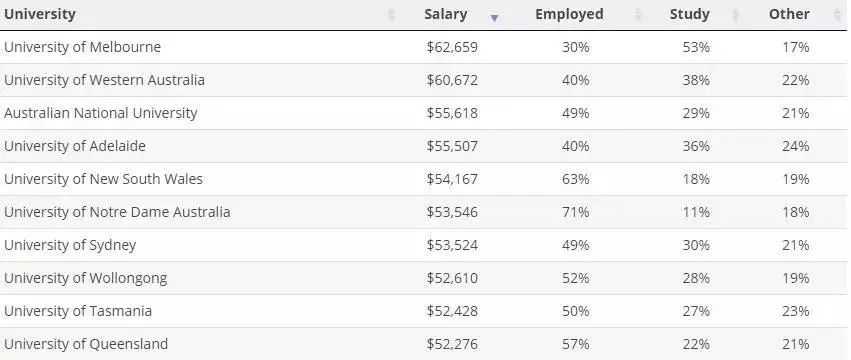This screenshot has height=360, width=851.
Task: Click the University column sort icon
Action: click(391, 15)
